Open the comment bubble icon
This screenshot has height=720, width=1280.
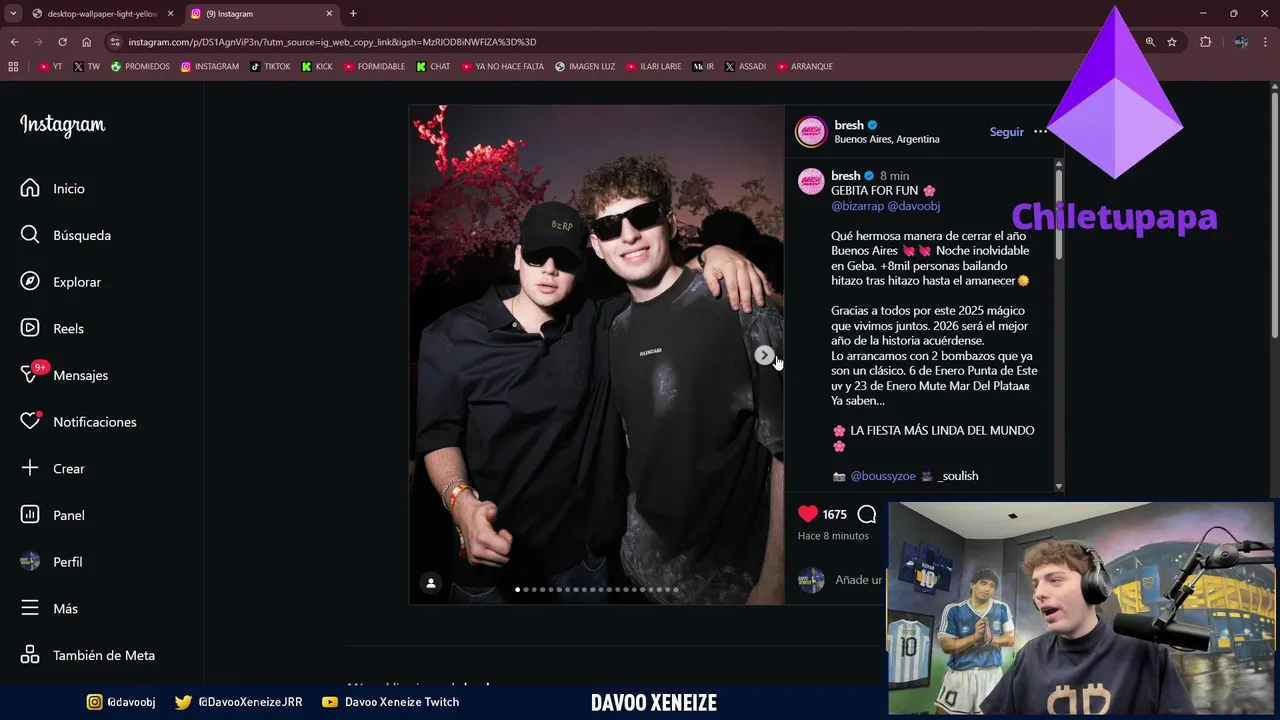click(867, 514)
